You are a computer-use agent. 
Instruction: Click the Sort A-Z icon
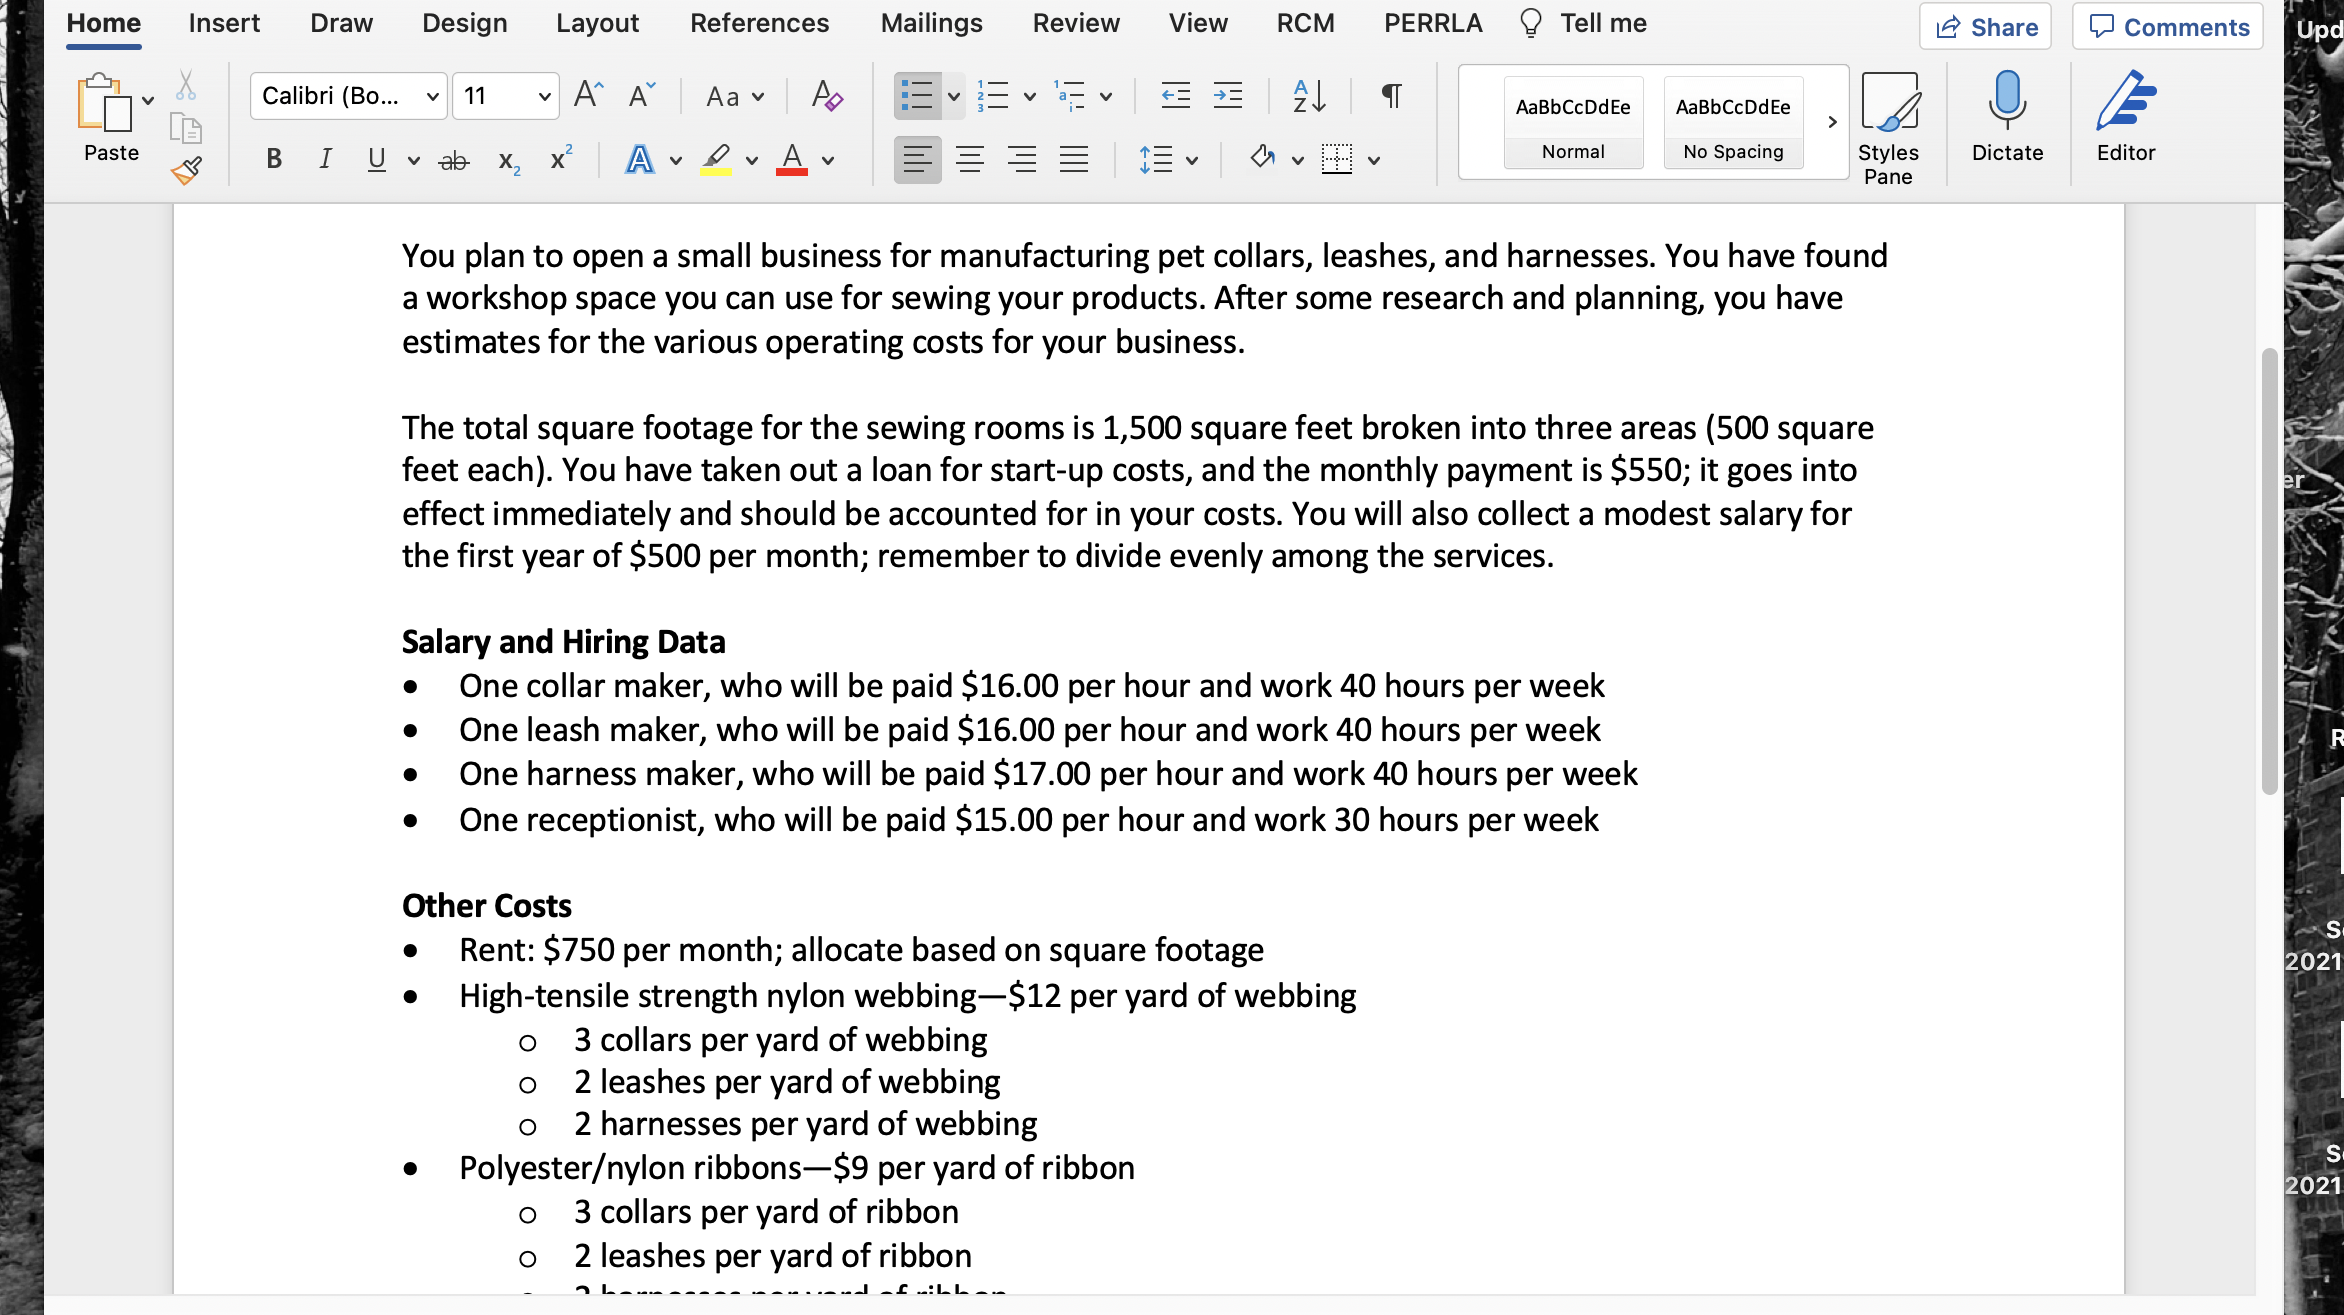[1309, 96]
